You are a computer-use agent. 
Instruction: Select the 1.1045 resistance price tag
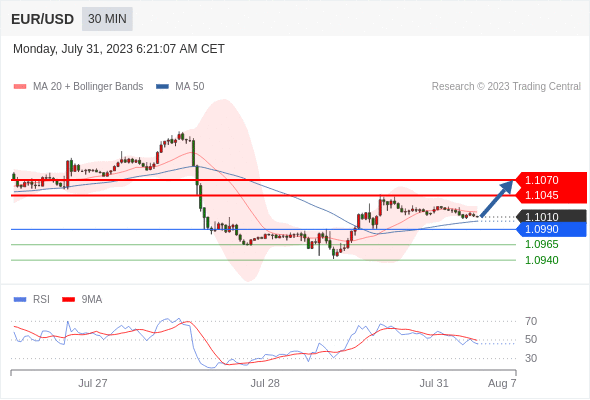coord(551,195)
